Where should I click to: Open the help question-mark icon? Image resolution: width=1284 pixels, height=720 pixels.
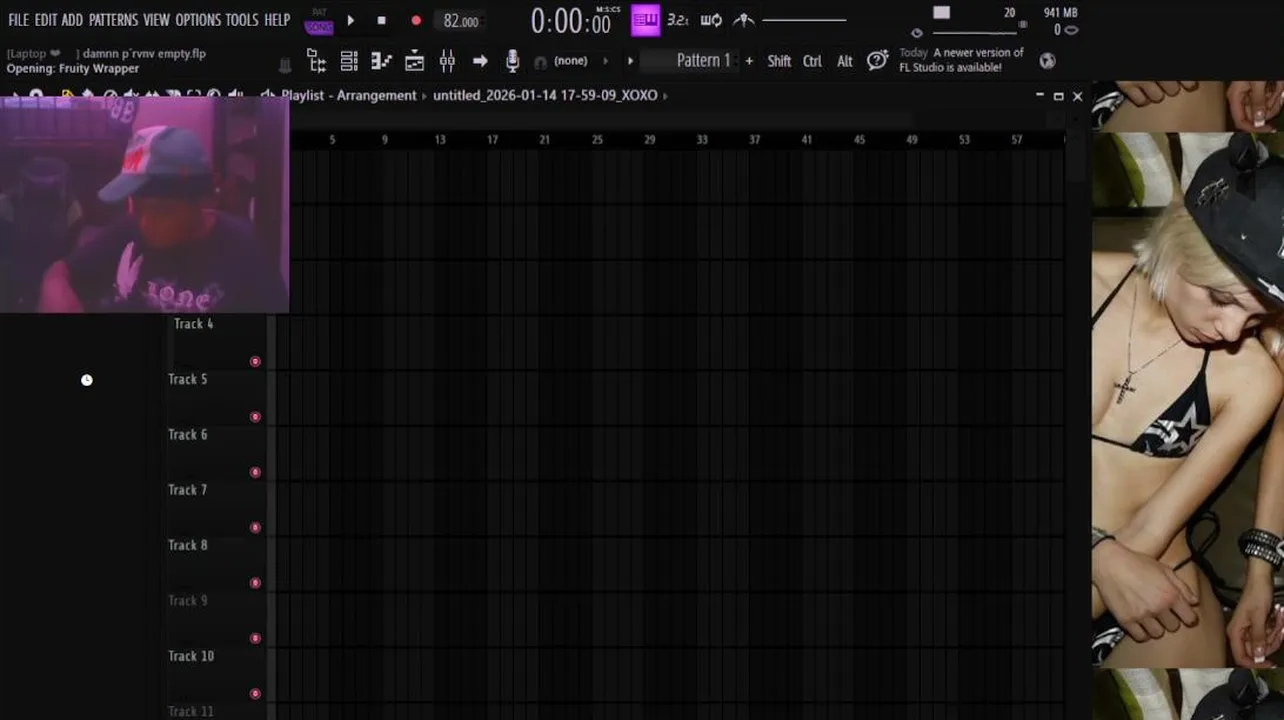877,60
